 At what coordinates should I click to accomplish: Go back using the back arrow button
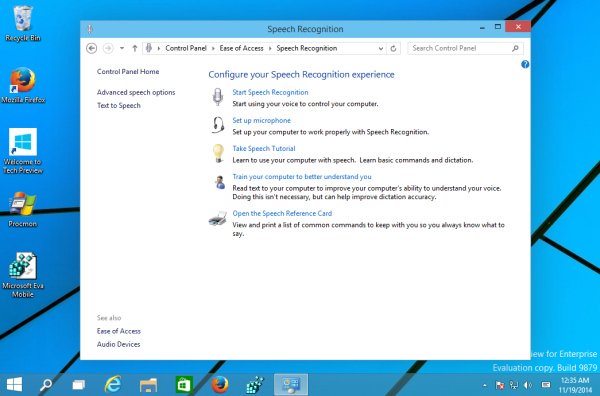pyautogui.click(x=91, y=48)
